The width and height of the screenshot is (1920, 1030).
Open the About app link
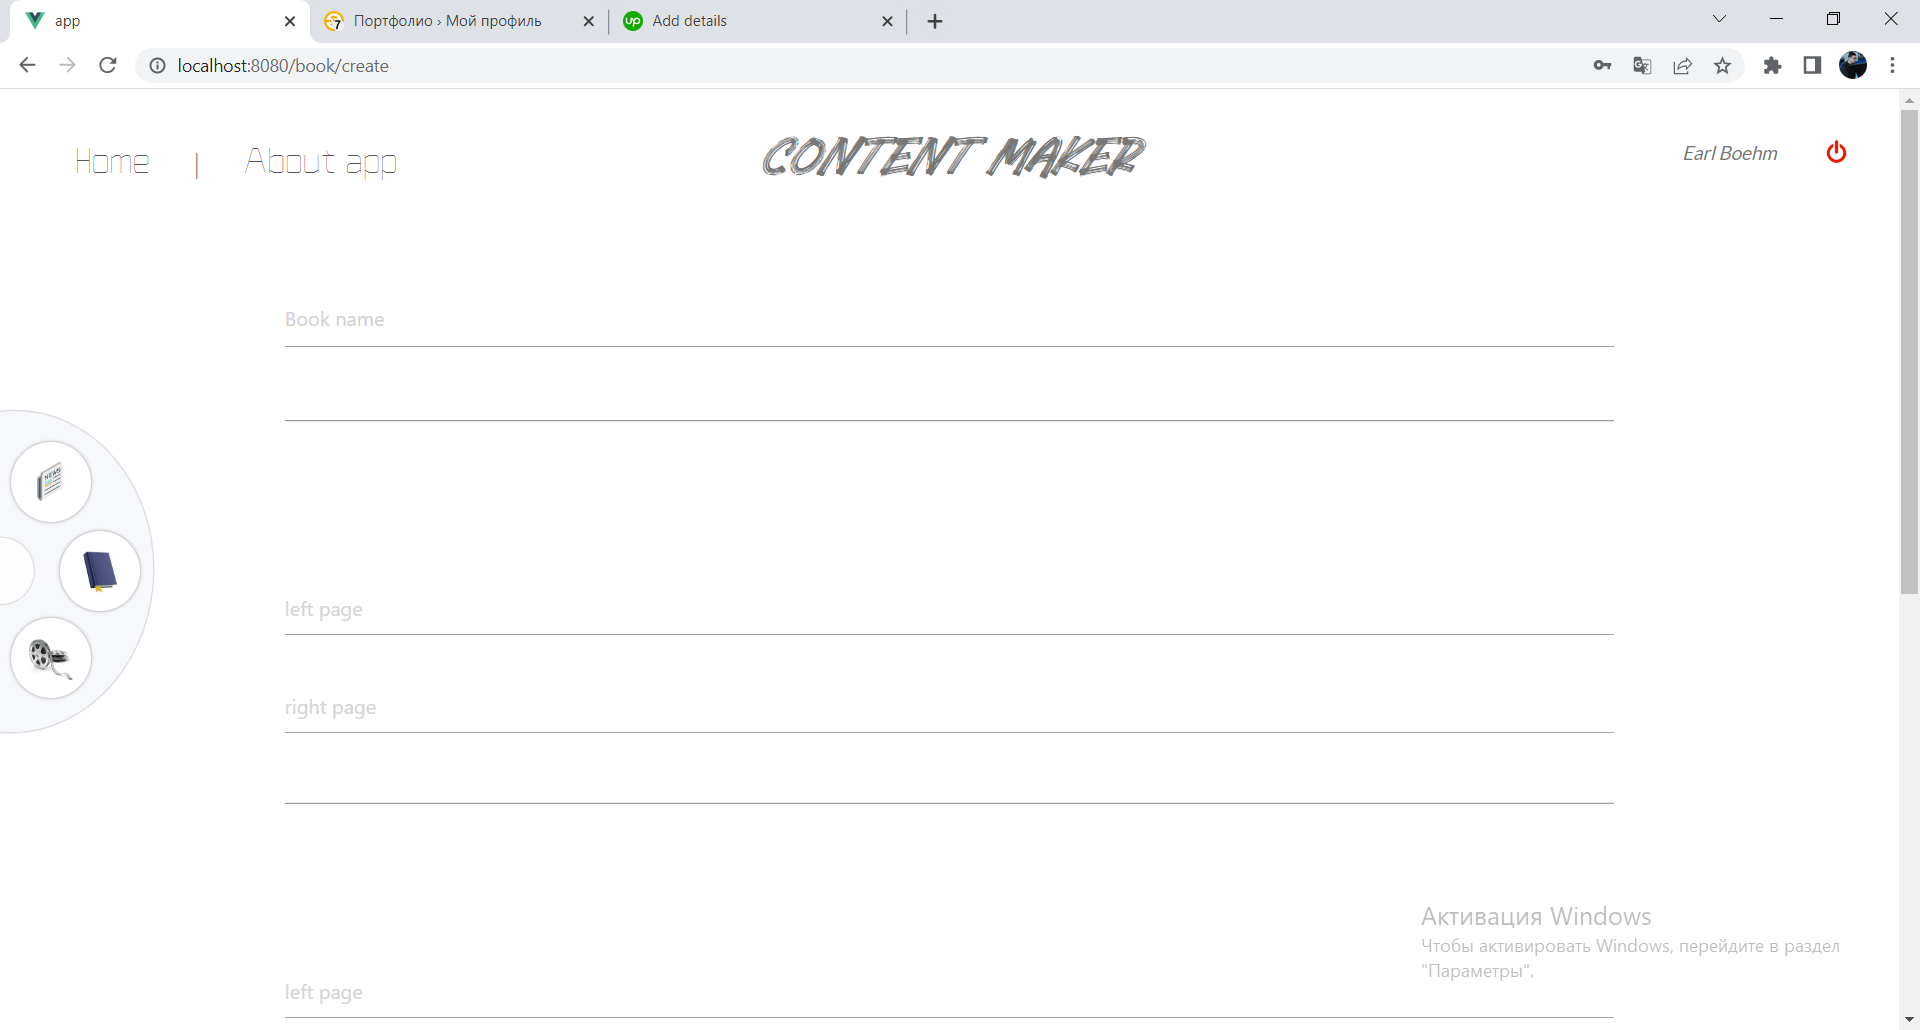coord(321,161)
